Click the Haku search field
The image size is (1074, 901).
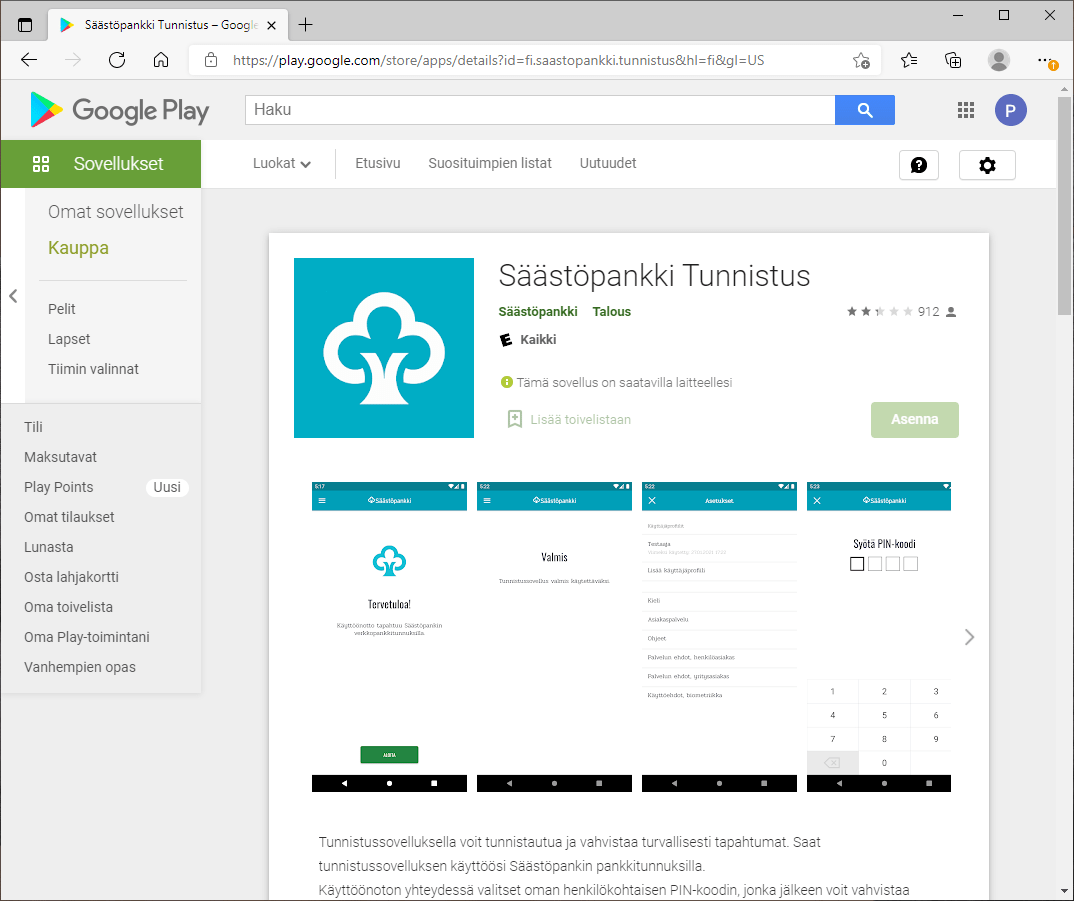tap(540, 110)
